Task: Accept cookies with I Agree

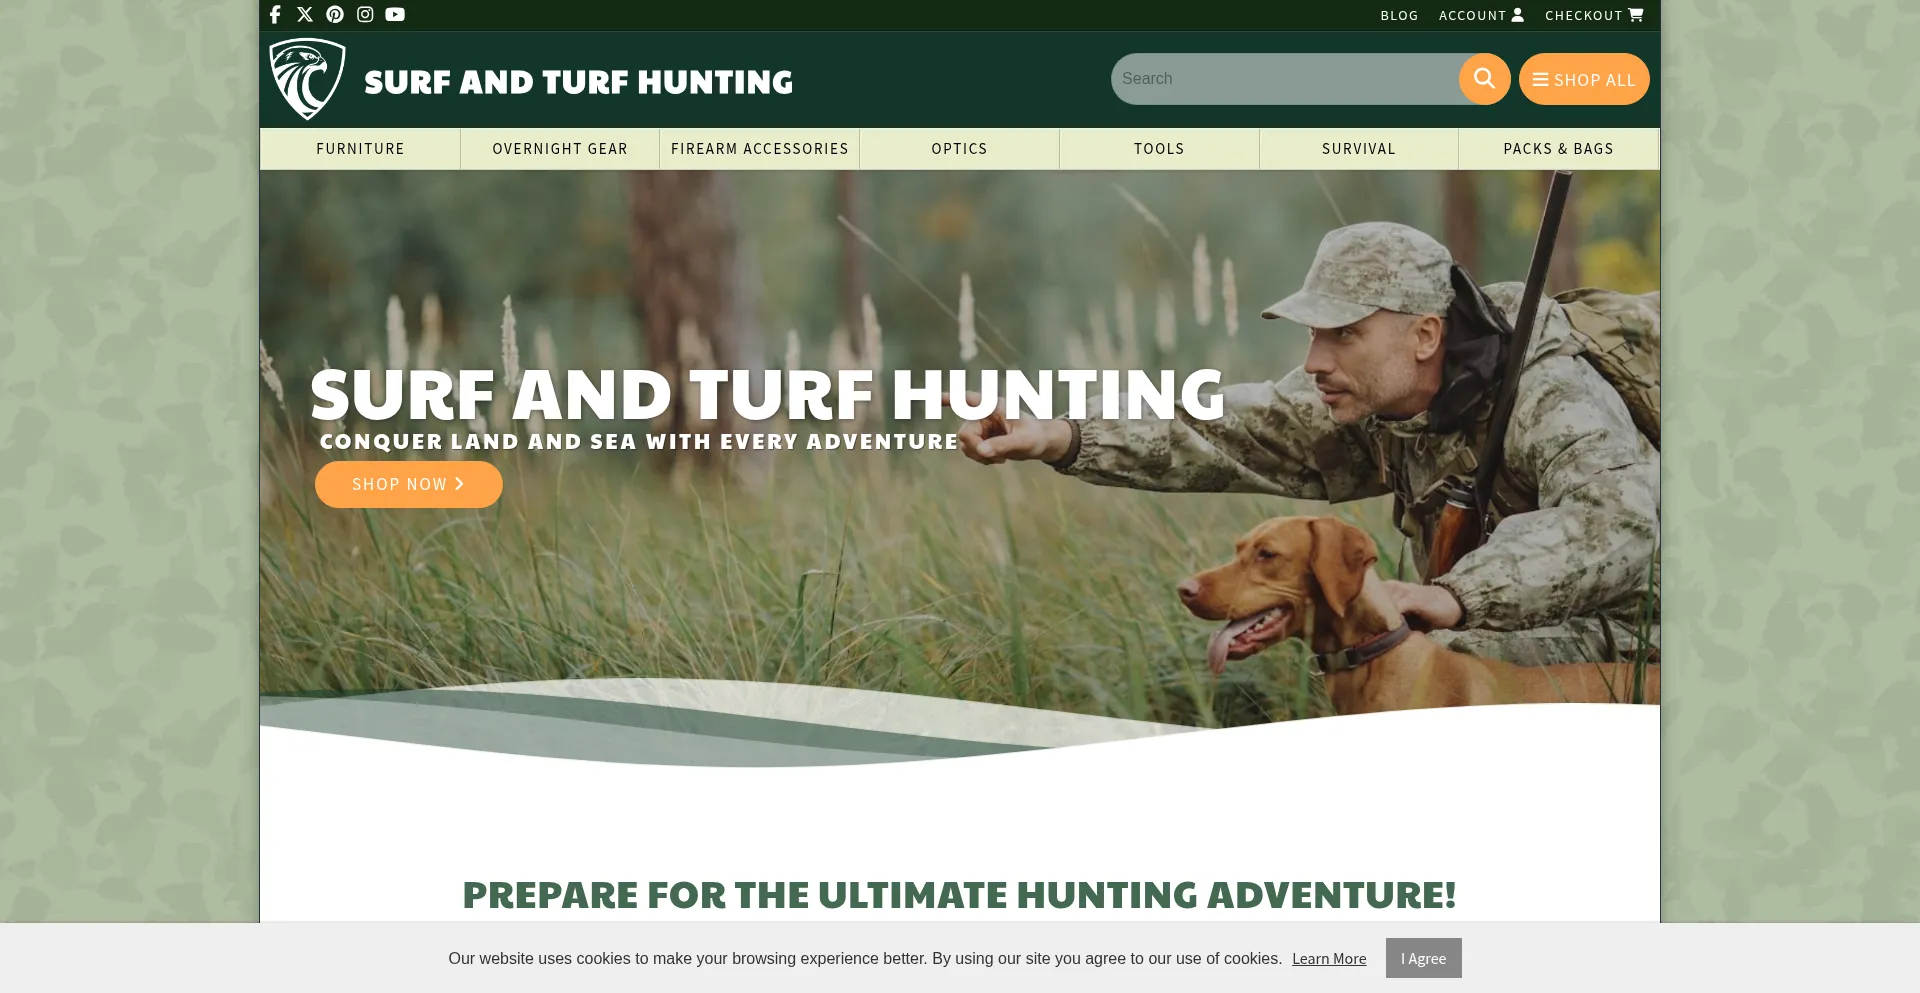Action: [x=1423, y=958]
